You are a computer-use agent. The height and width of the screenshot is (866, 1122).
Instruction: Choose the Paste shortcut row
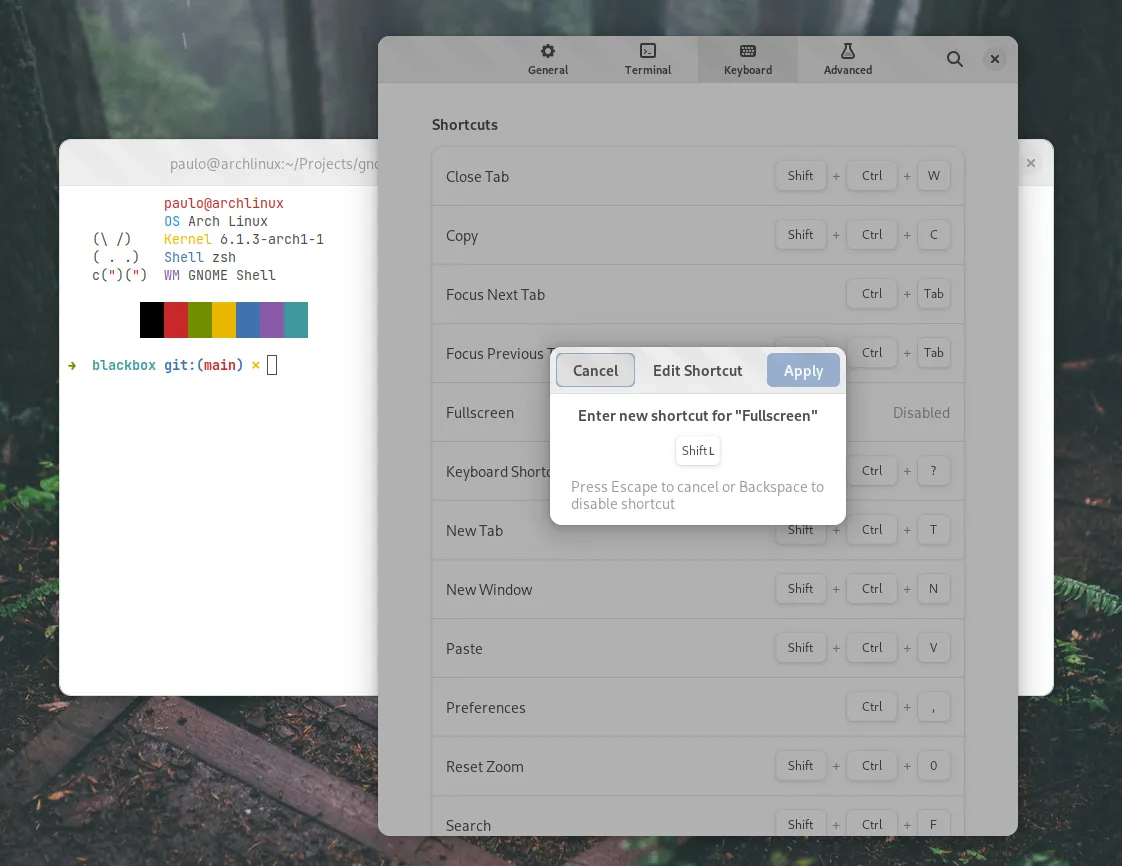(600, 649)
